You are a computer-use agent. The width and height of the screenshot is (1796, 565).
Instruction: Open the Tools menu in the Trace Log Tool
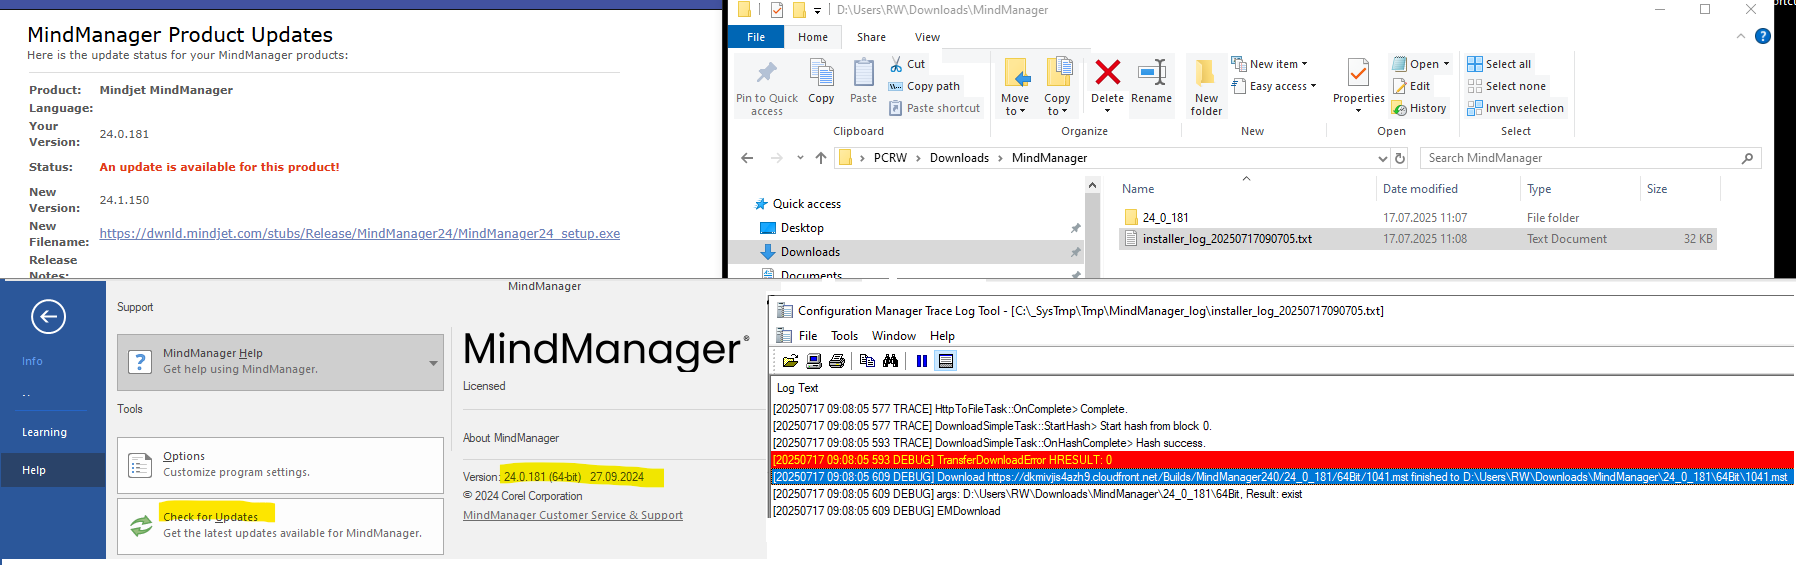click(844, 336)
